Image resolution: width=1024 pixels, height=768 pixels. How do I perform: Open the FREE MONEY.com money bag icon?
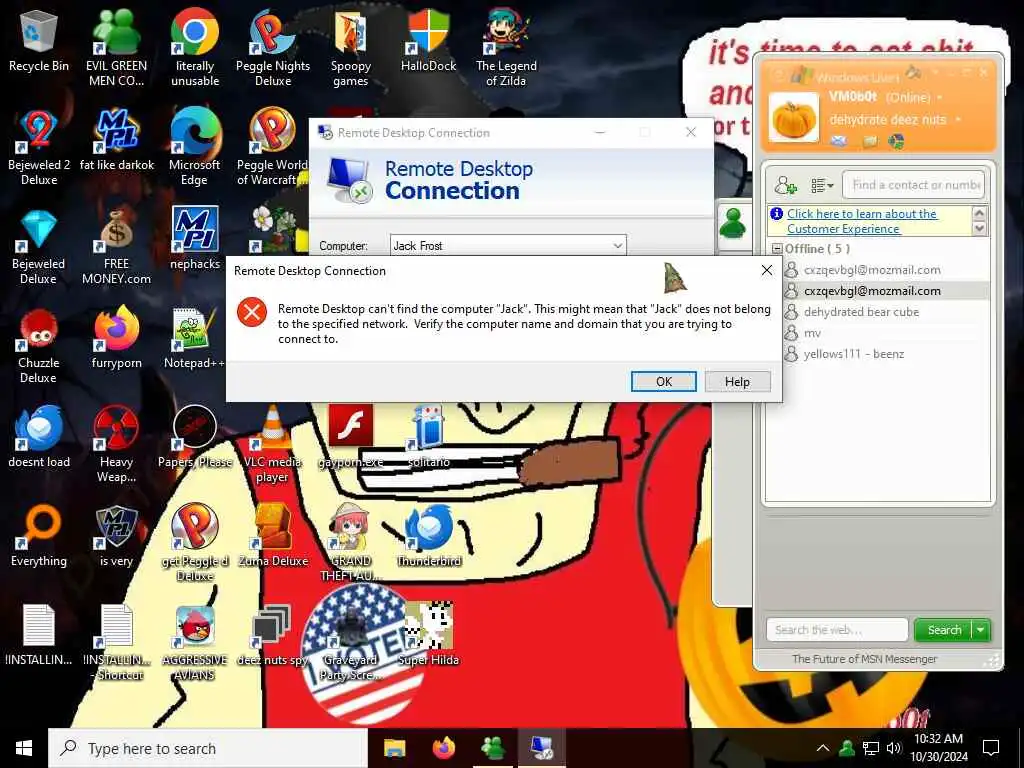(116, 247)
